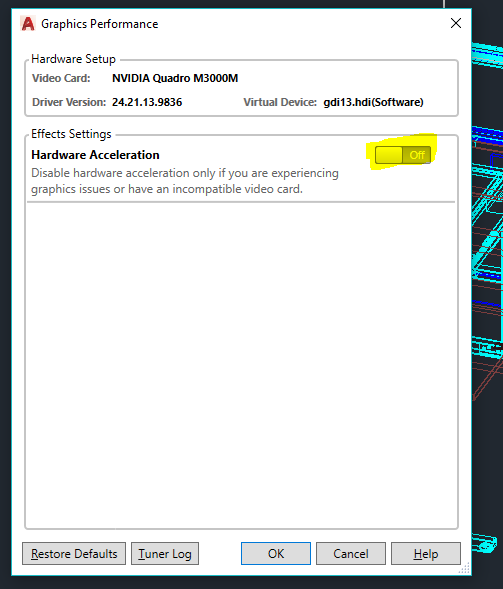The height and width of the screenshot is (589, 503).
Task: Click the Video Card label
Action: 61,78
